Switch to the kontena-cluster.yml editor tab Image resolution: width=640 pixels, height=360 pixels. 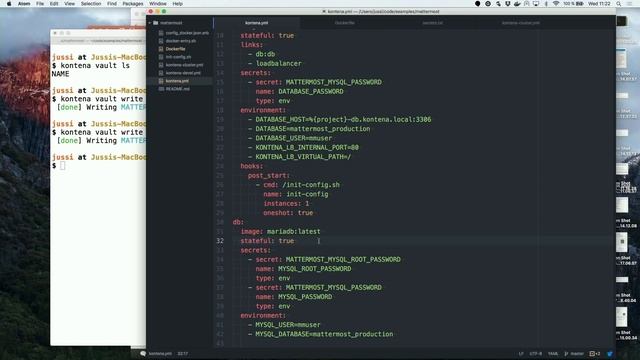point(520,23)
